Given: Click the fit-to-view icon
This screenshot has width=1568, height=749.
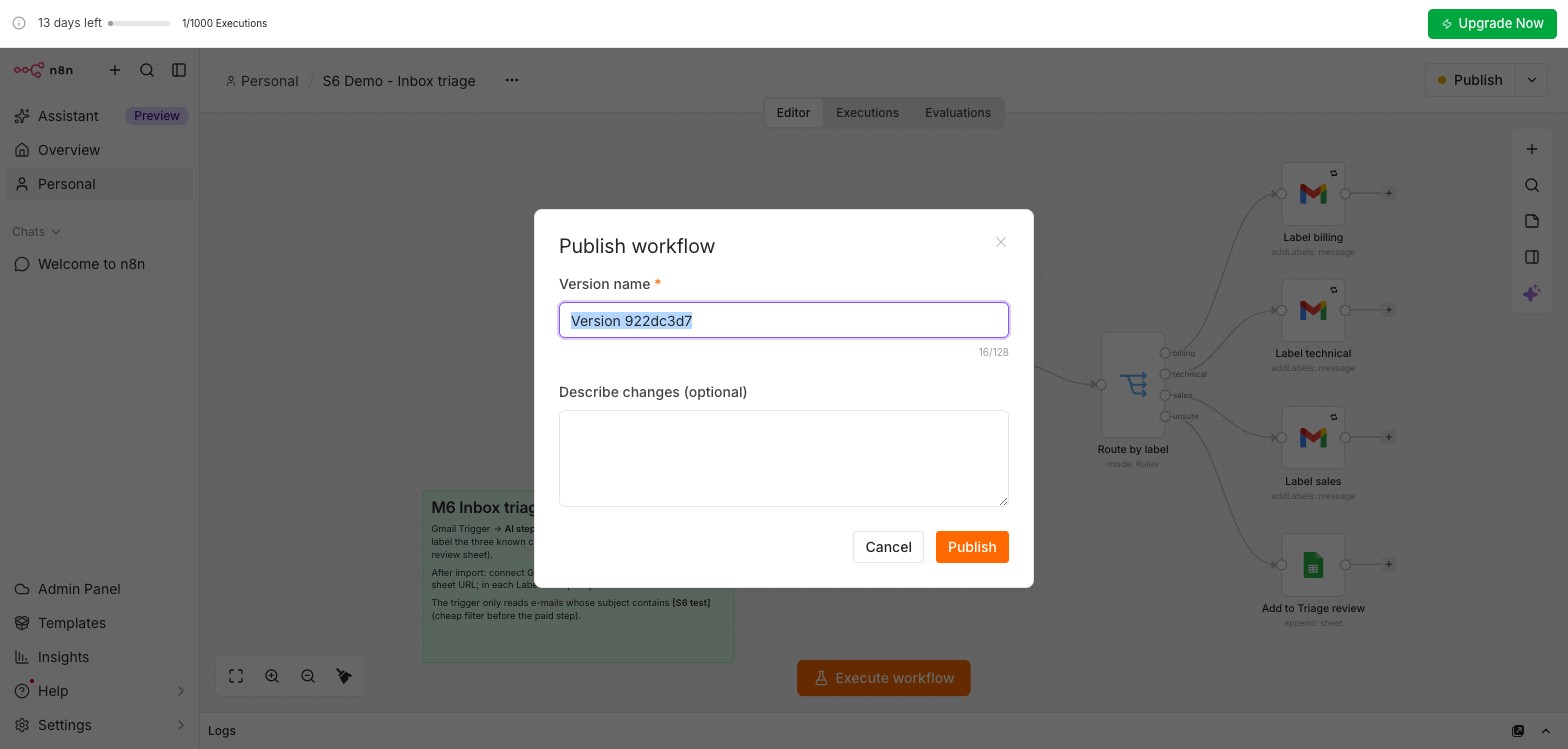Looking at the screenshot, I should [x=236, y=676].
